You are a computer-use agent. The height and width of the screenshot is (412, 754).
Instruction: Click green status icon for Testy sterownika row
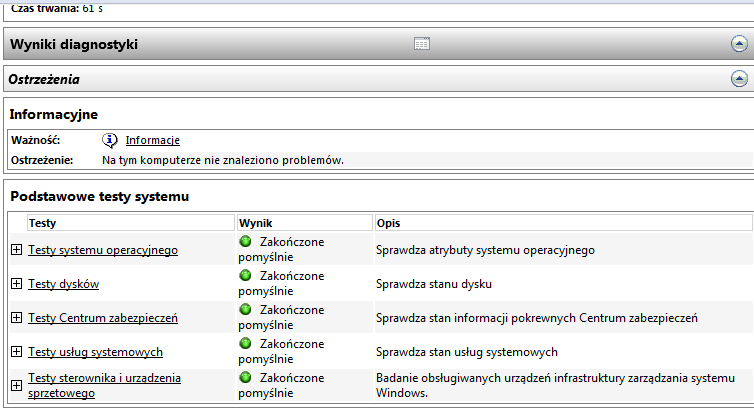click(245, 378)
